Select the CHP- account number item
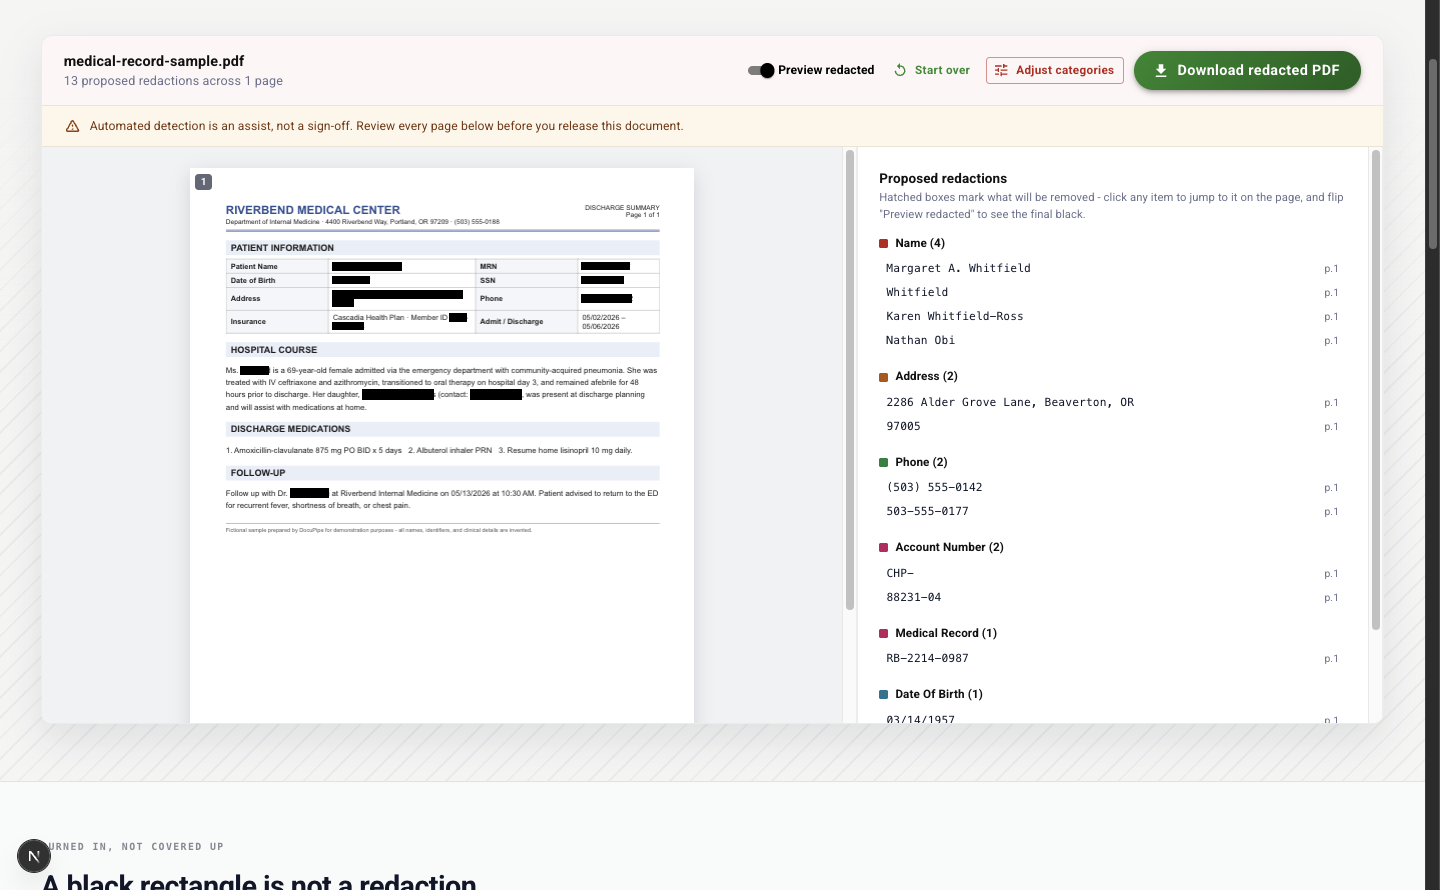Viewport: 1440px width, 890px height. click(1112, 573)
